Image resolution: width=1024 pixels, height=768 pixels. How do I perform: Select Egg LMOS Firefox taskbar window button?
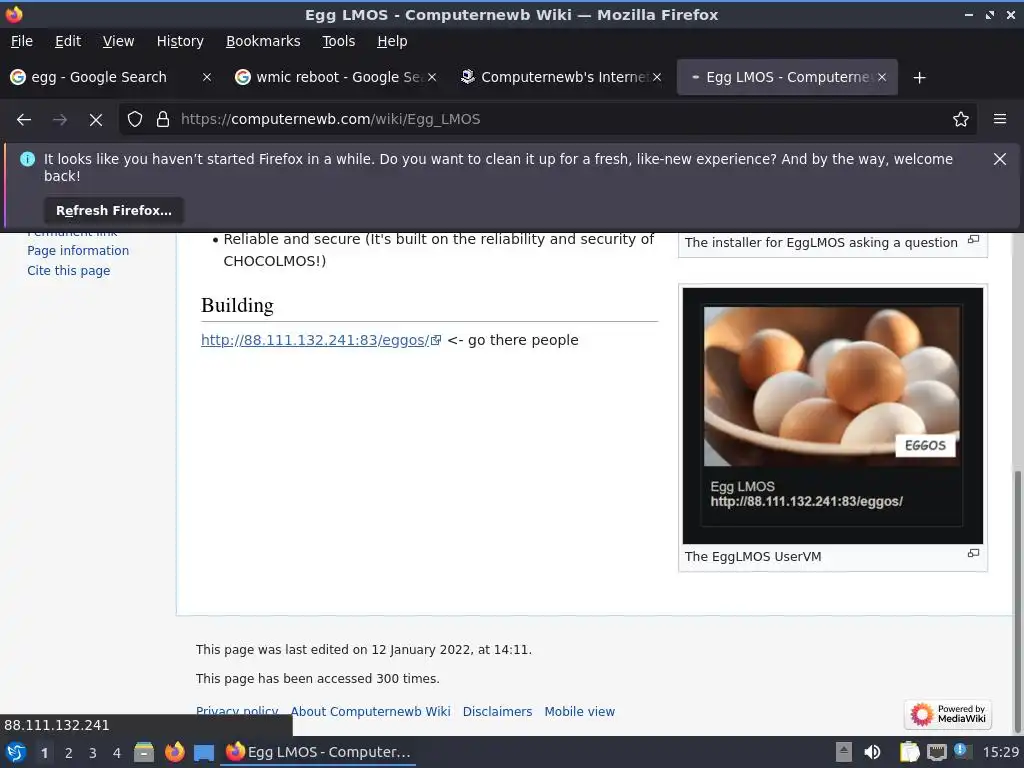coord(319,752)
